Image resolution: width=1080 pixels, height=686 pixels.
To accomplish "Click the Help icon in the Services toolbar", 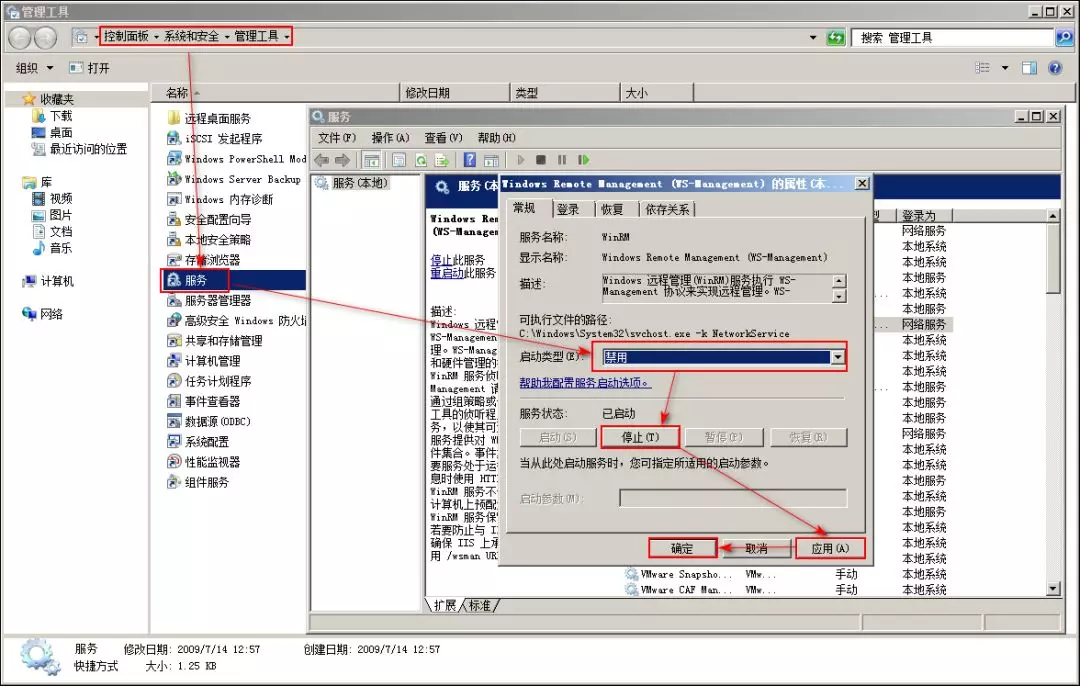I will point(470,160).
